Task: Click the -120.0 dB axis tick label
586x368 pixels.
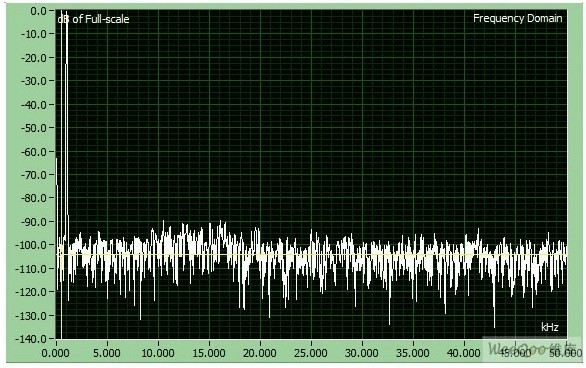Action: click(31, 292)
